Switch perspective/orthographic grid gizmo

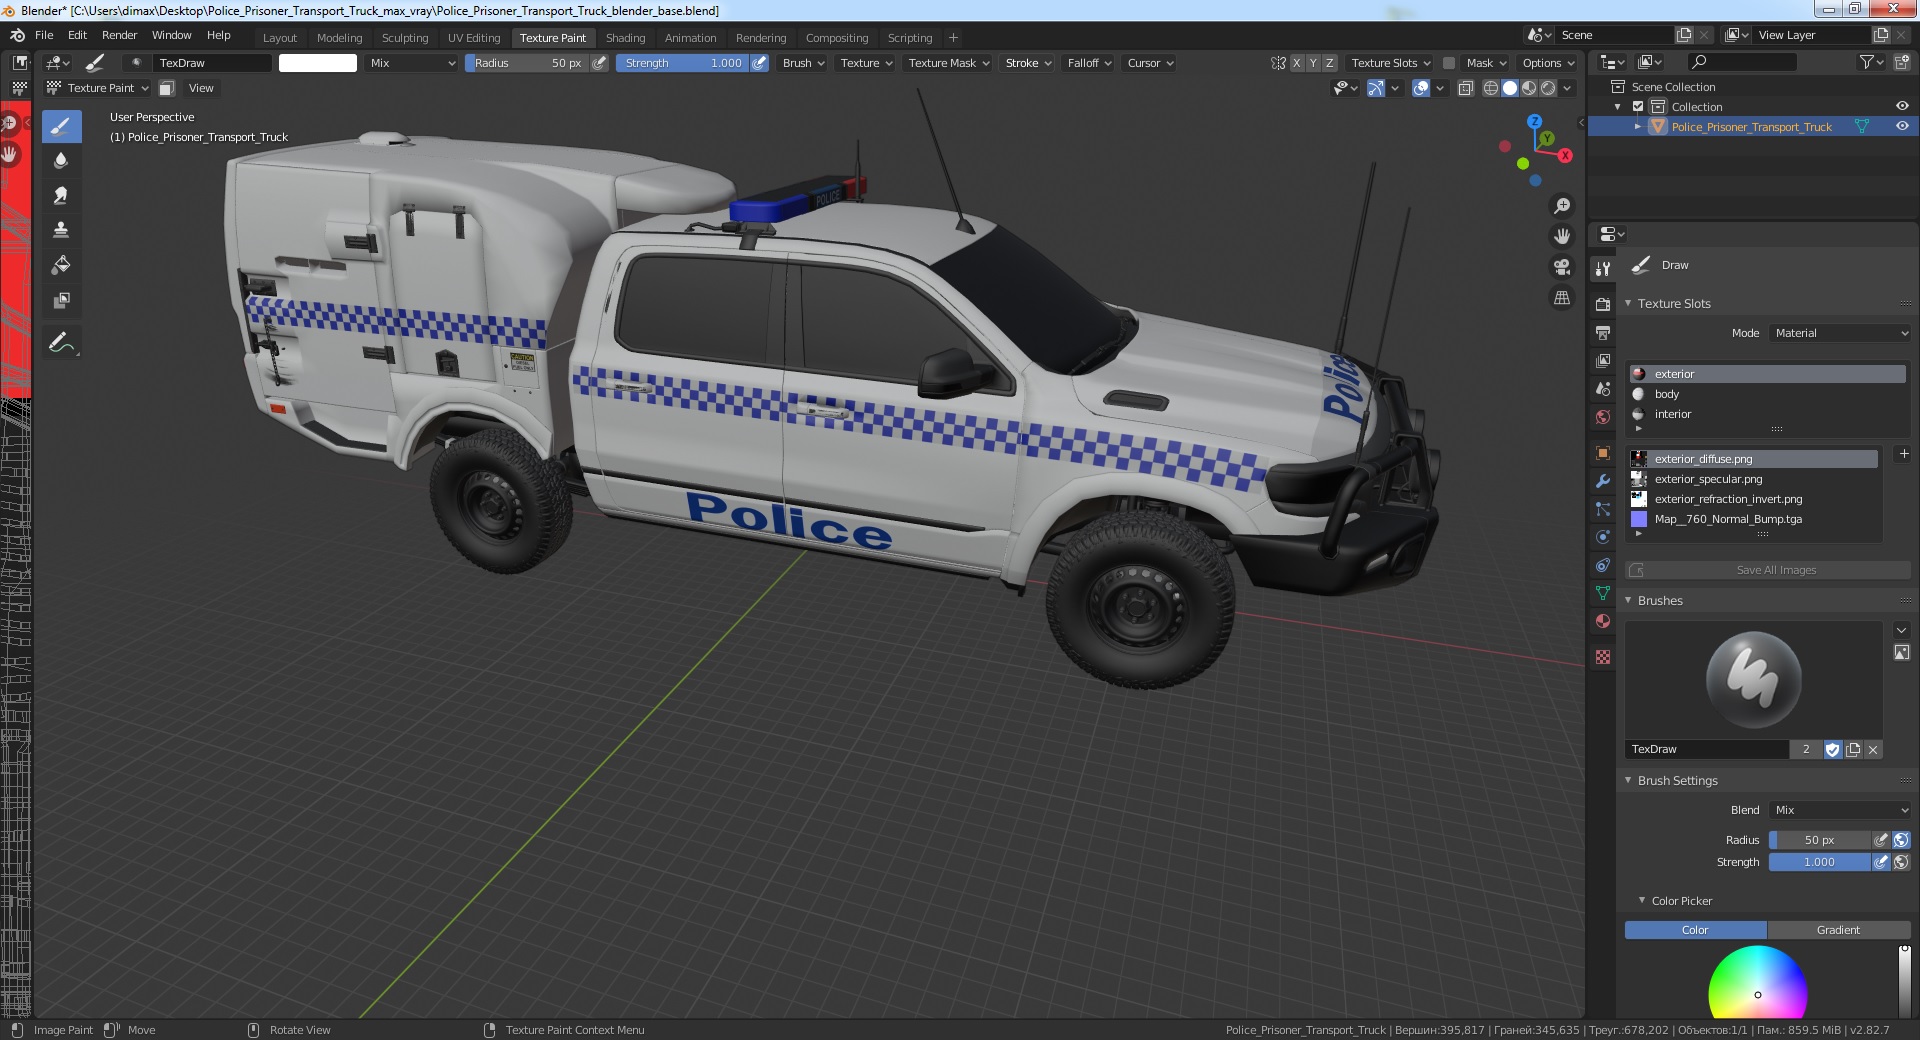(x=1562, y=298)
